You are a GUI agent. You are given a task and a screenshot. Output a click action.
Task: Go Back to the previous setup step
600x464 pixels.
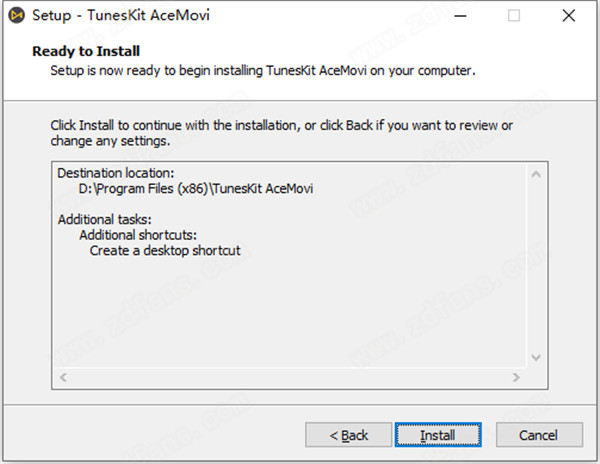click(x=350, y=435)
